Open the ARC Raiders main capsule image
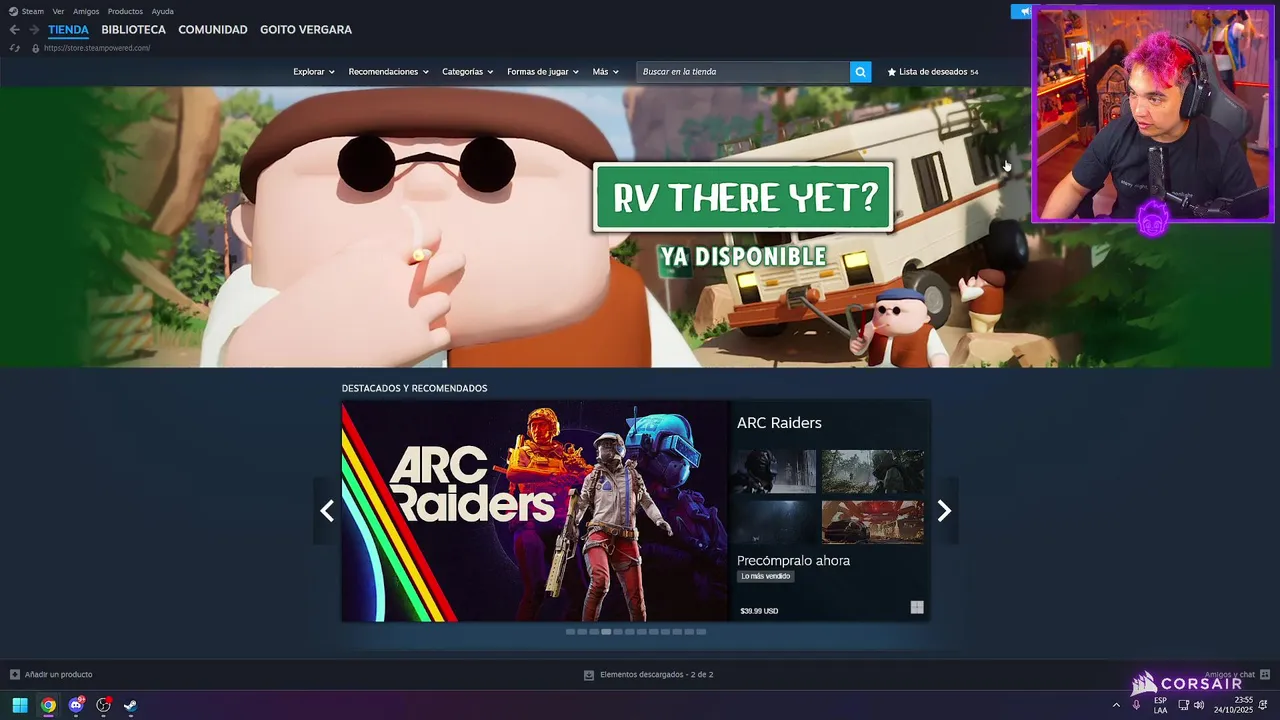This screenshot has height=720, width=1280. click(535, 511)
